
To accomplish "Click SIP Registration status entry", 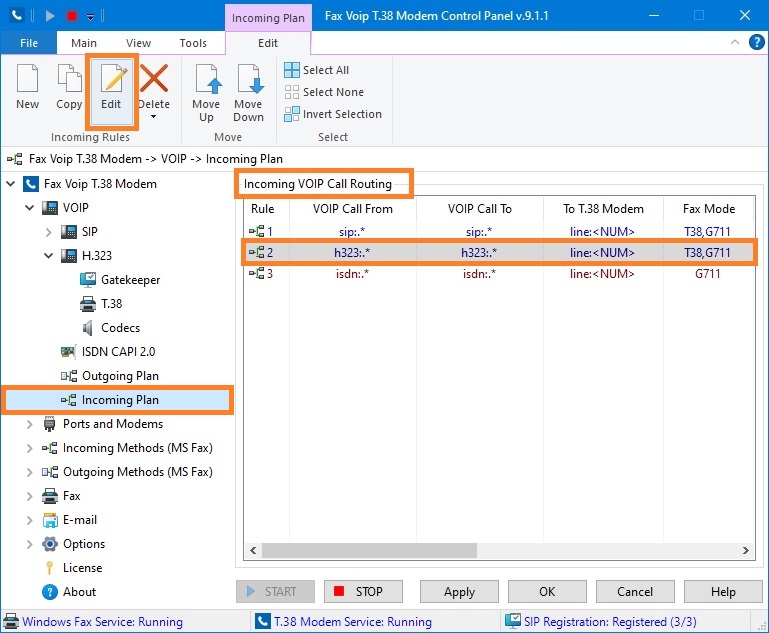I will pos(601,622).
